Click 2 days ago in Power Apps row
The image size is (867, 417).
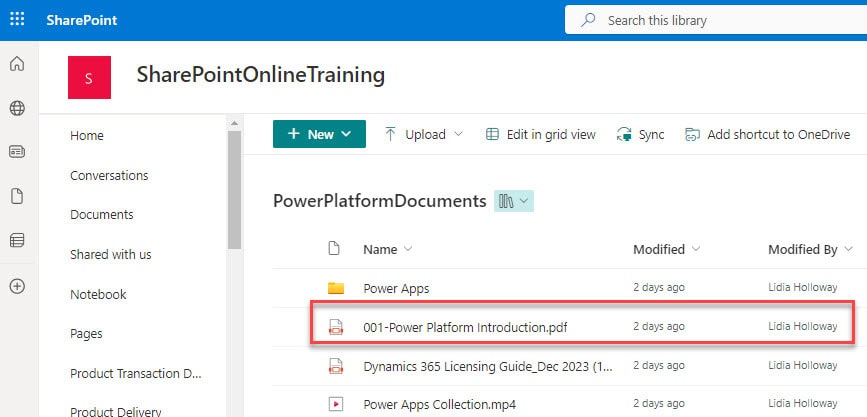point(659,288)
